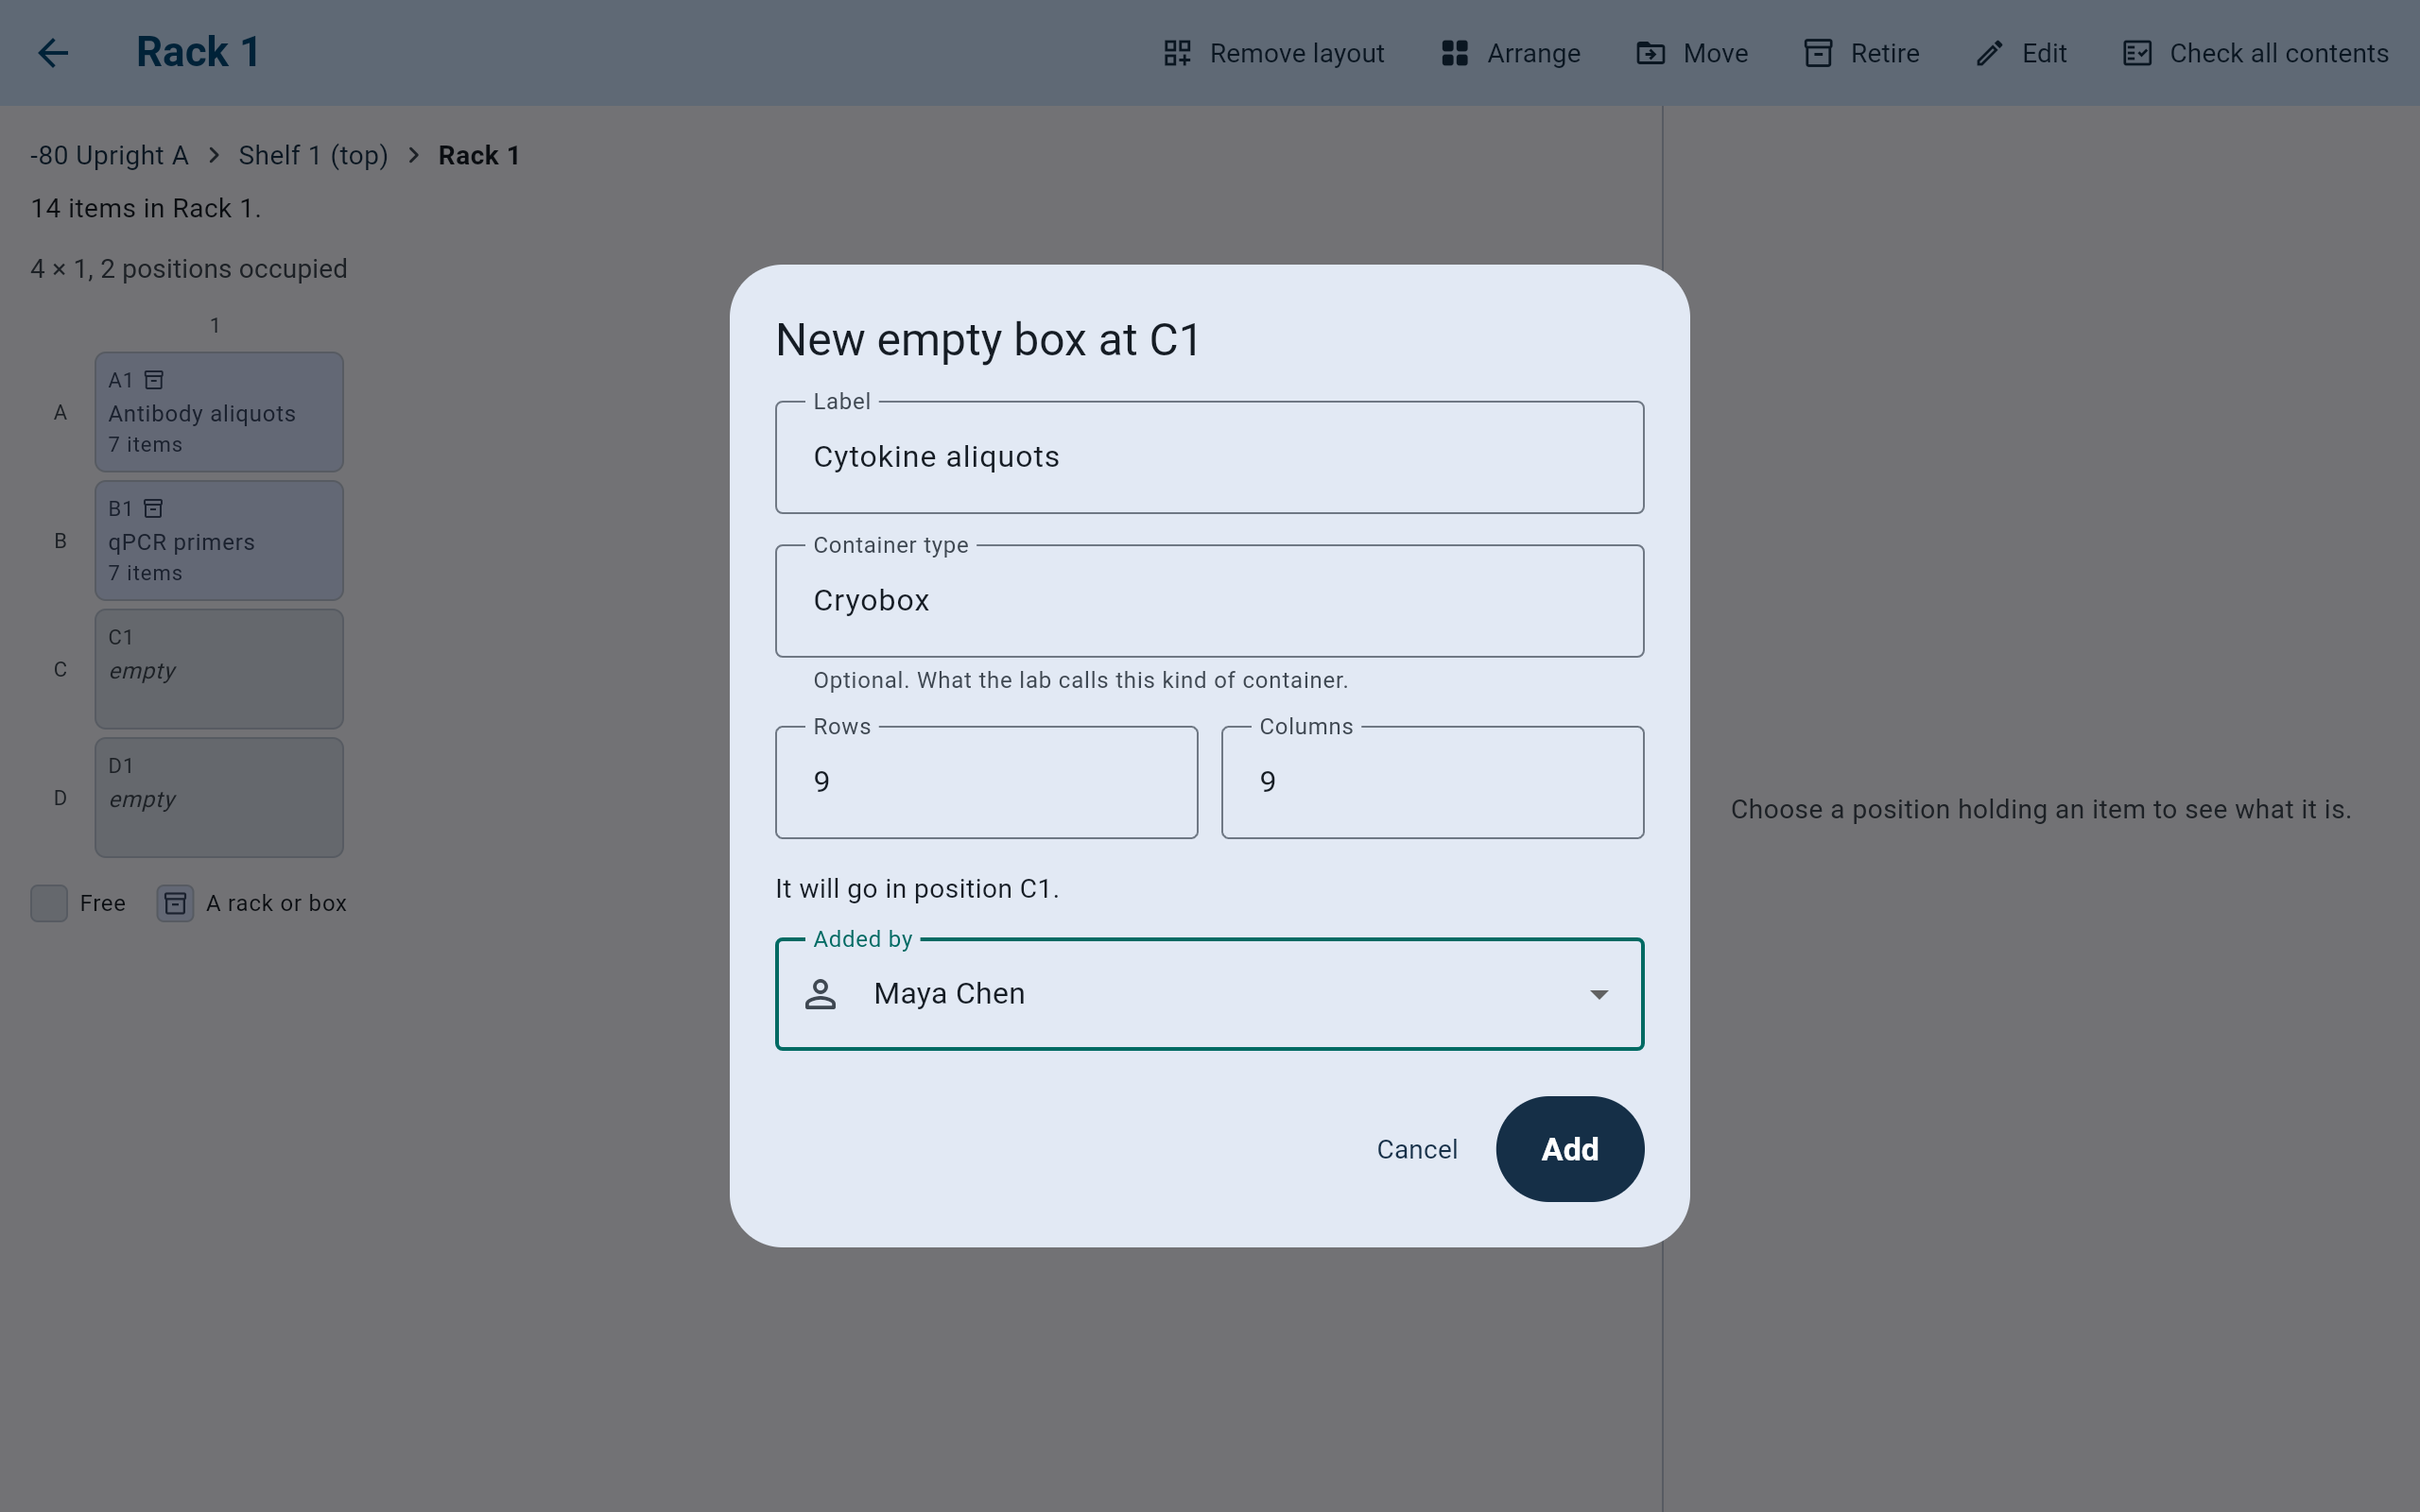Click the 'Free' legend label
The height and width of the screenshot is (1512, 2420).
tap(103, 903)
